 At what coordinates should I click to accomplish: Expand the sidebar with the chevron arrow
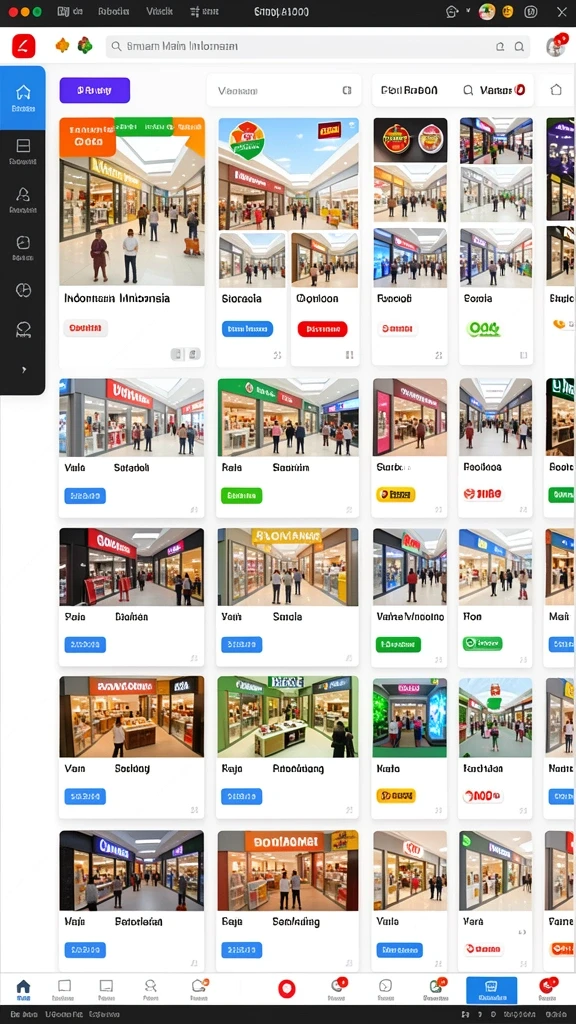coord(24,370)
